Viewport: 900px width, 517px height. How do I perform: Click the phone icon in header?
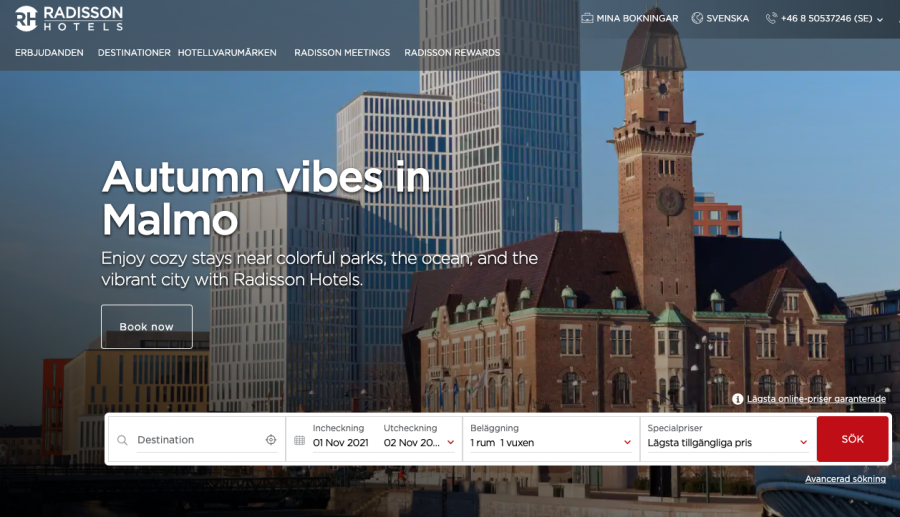click(771, 18)
